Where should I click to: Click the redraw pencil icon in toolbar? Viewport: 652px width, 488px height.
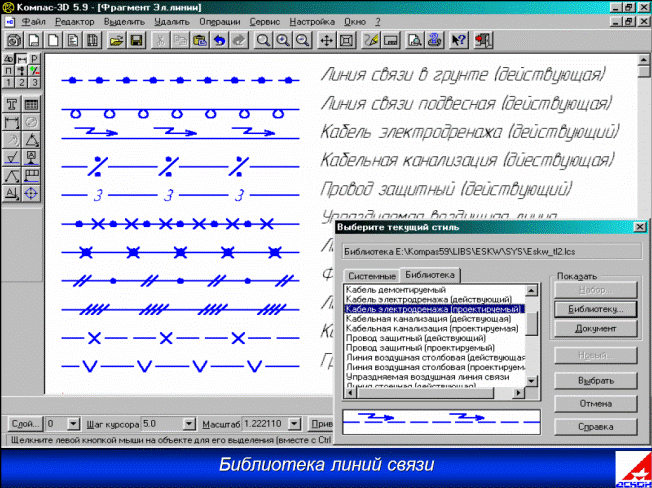point(371,41)
